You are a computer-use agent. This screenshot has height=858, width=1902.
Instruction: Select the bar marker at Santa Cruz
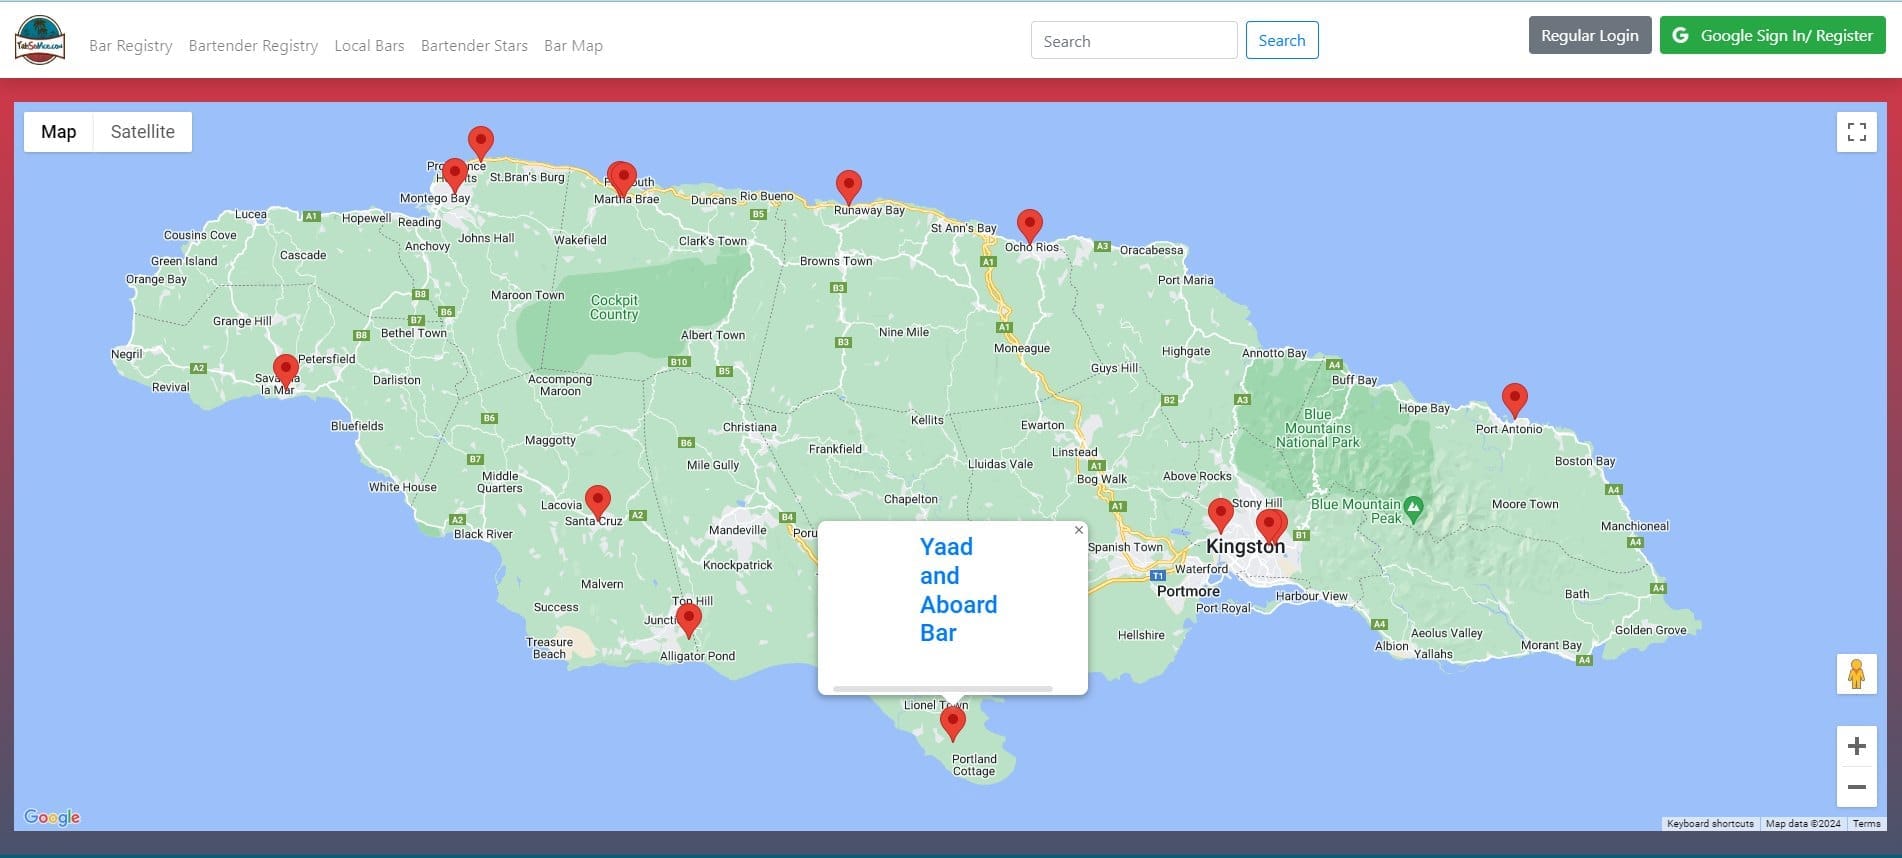coord(598,503)
